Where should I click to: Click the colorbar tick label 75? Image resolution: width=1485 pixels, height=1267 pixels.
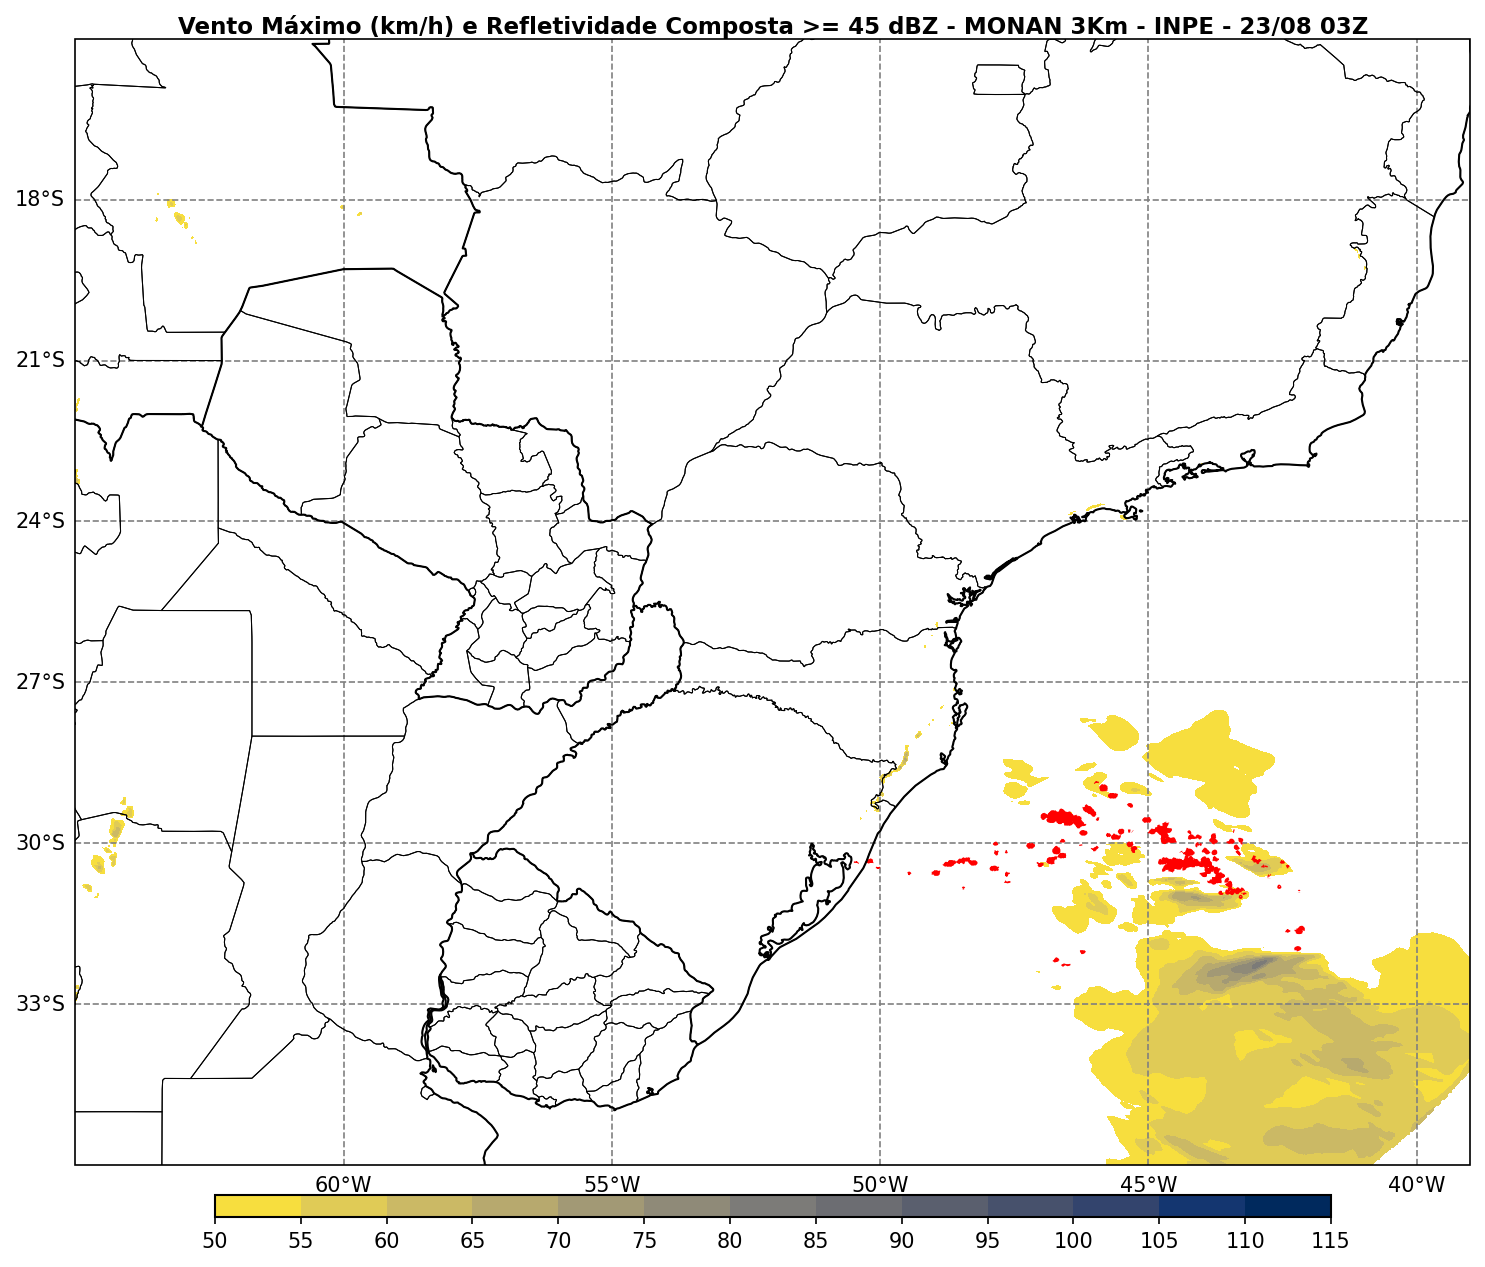coord(644,1241)
